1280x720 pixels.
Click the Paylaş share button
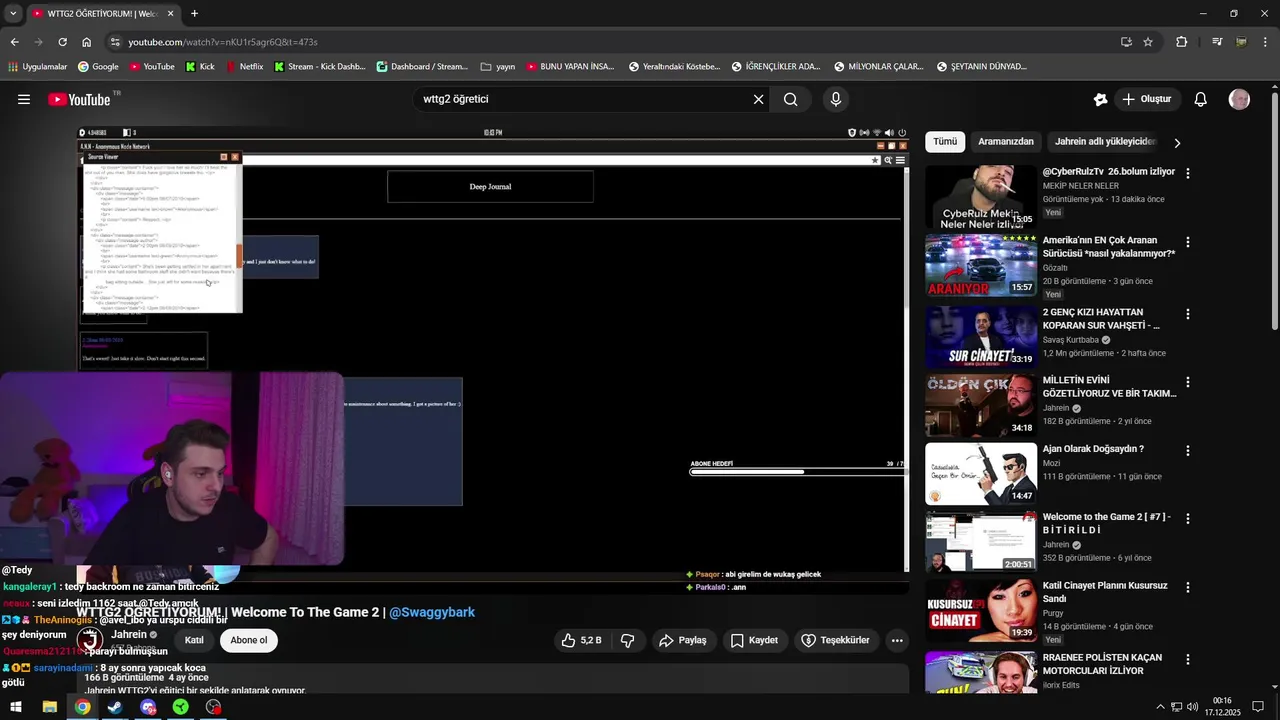682,640
